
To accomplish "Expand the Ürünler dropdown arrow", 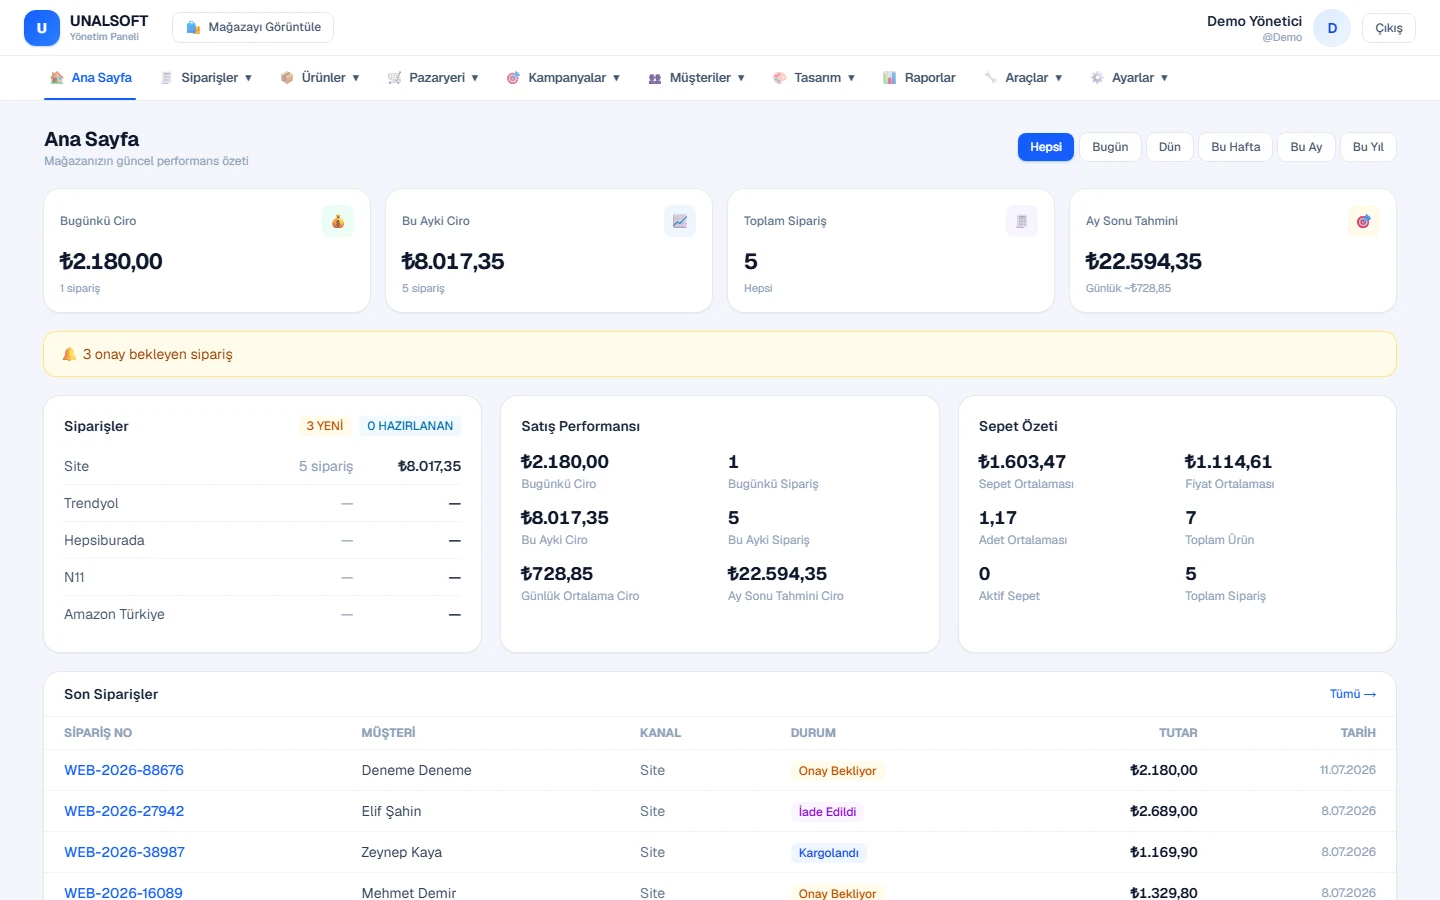I will 356,78.
